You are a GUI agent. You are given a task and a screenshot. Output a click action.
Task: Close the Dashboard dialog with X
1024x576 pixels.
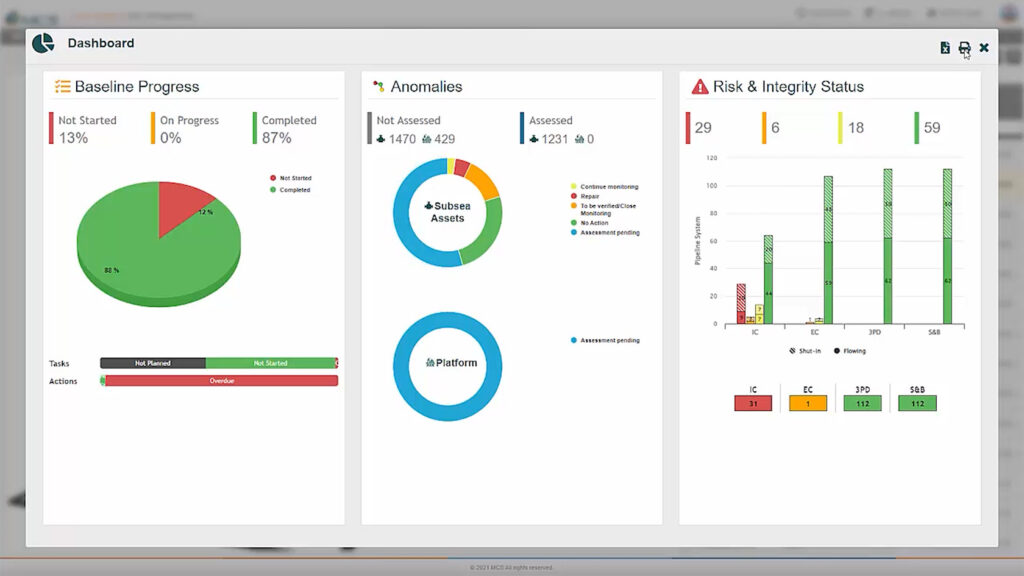click(x=984, y=48)
